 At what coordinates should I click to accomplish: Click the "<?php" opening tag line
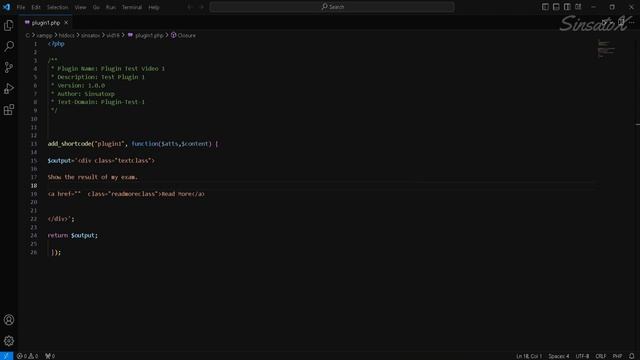[x=56, y=44]
